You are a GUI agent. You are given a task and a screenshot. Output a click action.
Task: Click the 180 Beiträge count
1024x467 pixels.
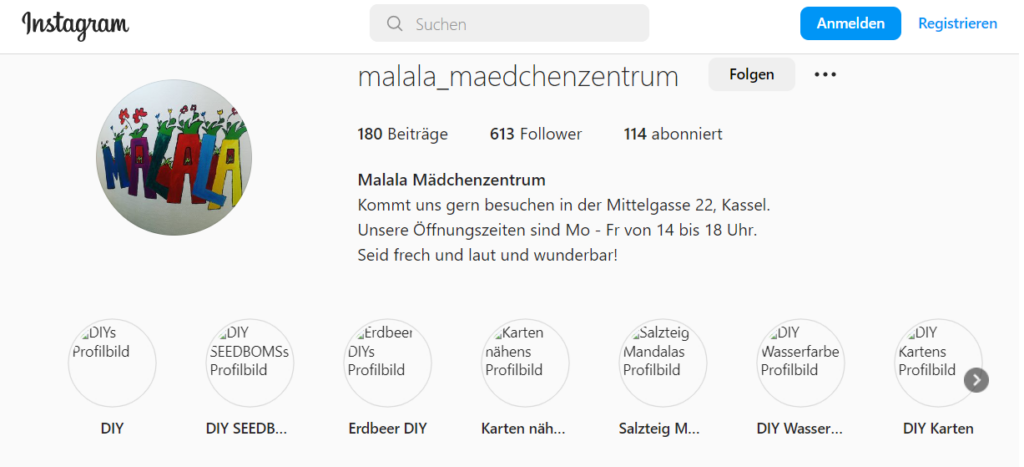(403, 134)
